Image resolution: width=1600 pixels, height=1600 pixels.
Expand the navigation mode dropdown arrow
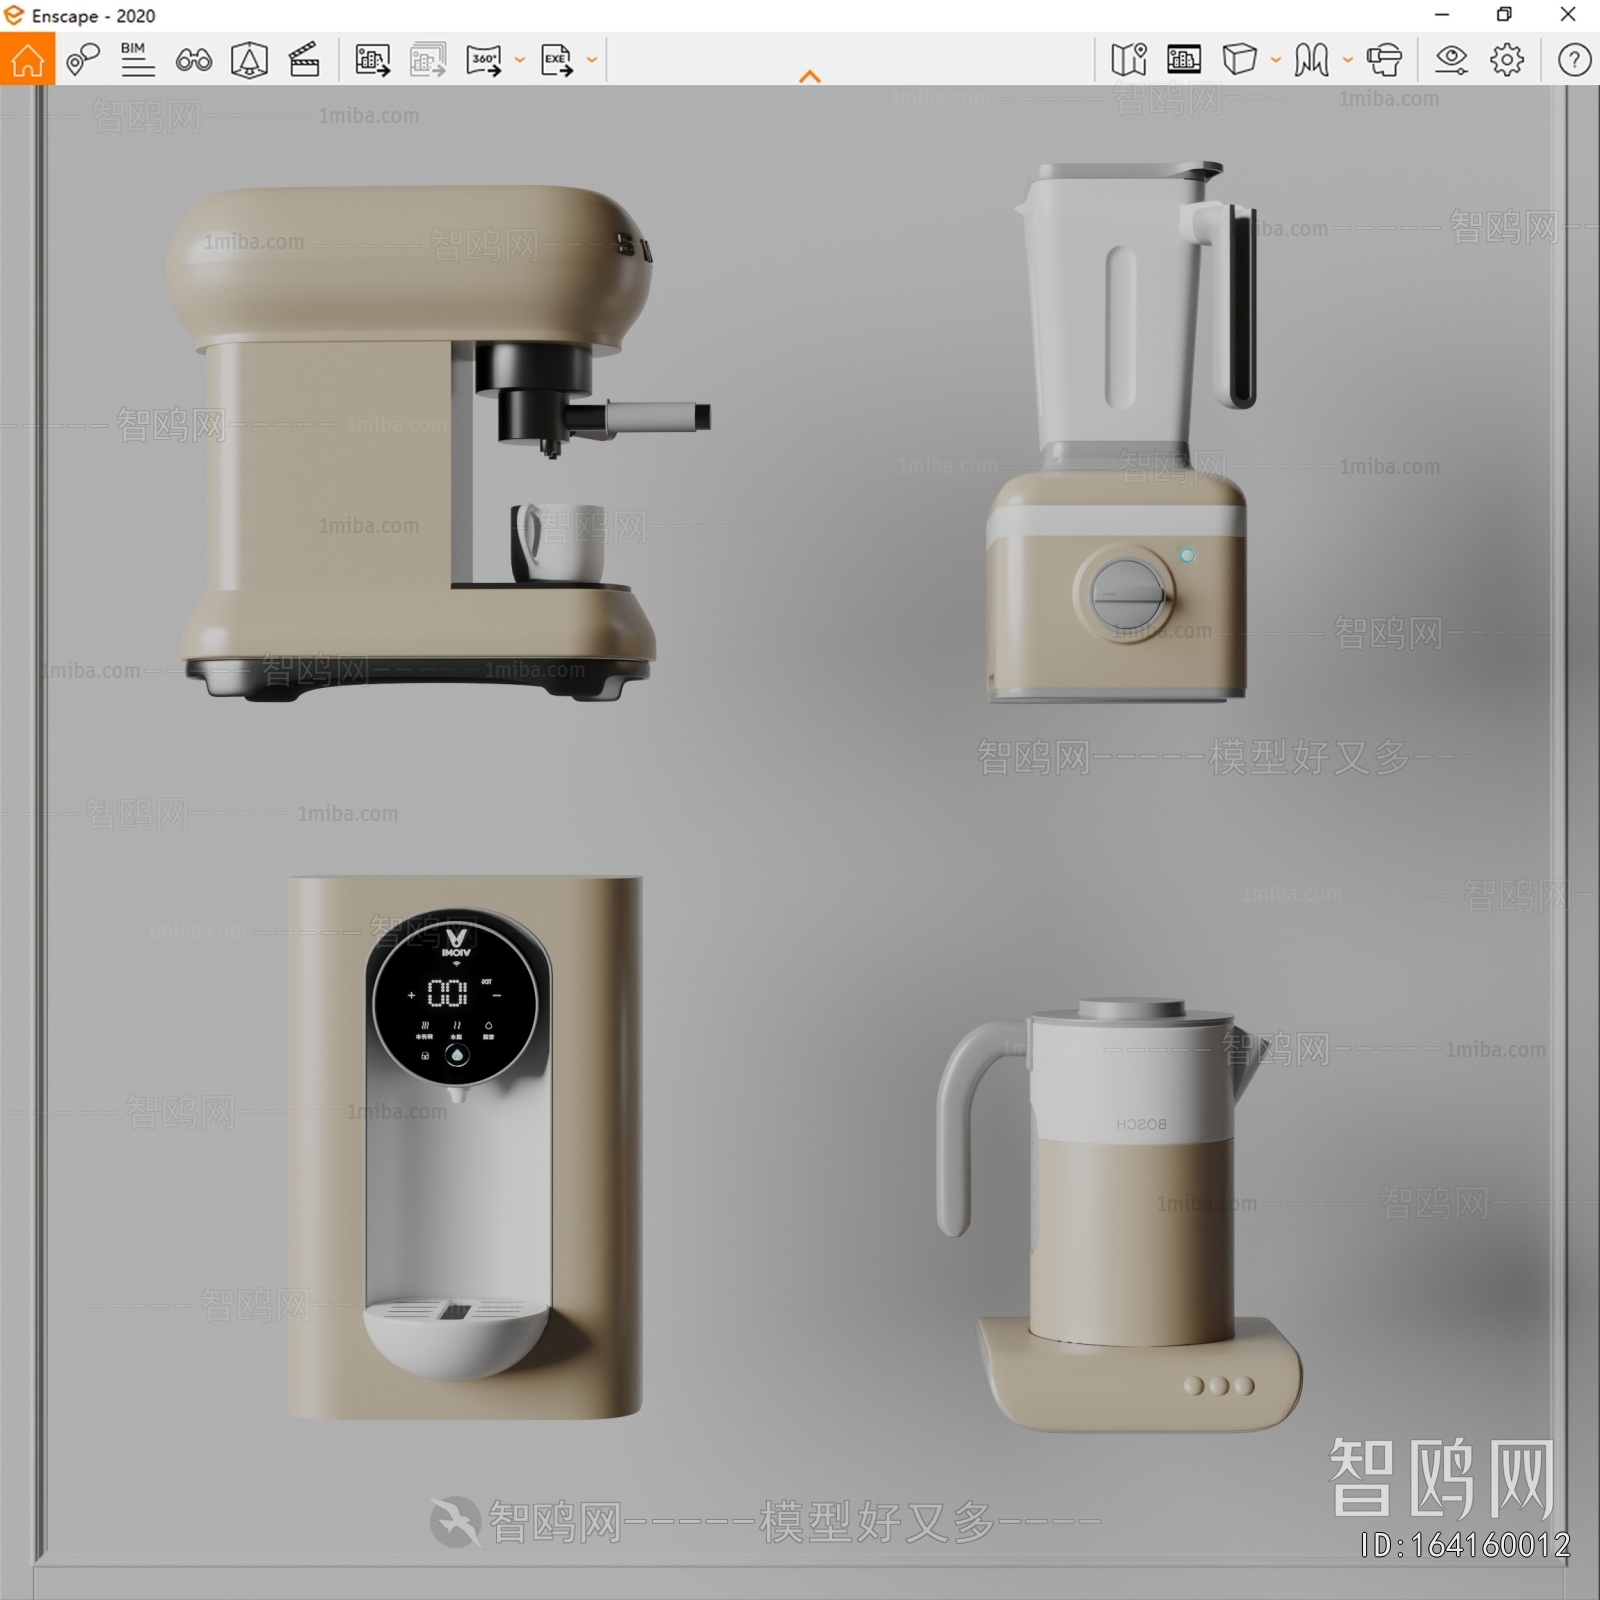(x=1348, y=60)
